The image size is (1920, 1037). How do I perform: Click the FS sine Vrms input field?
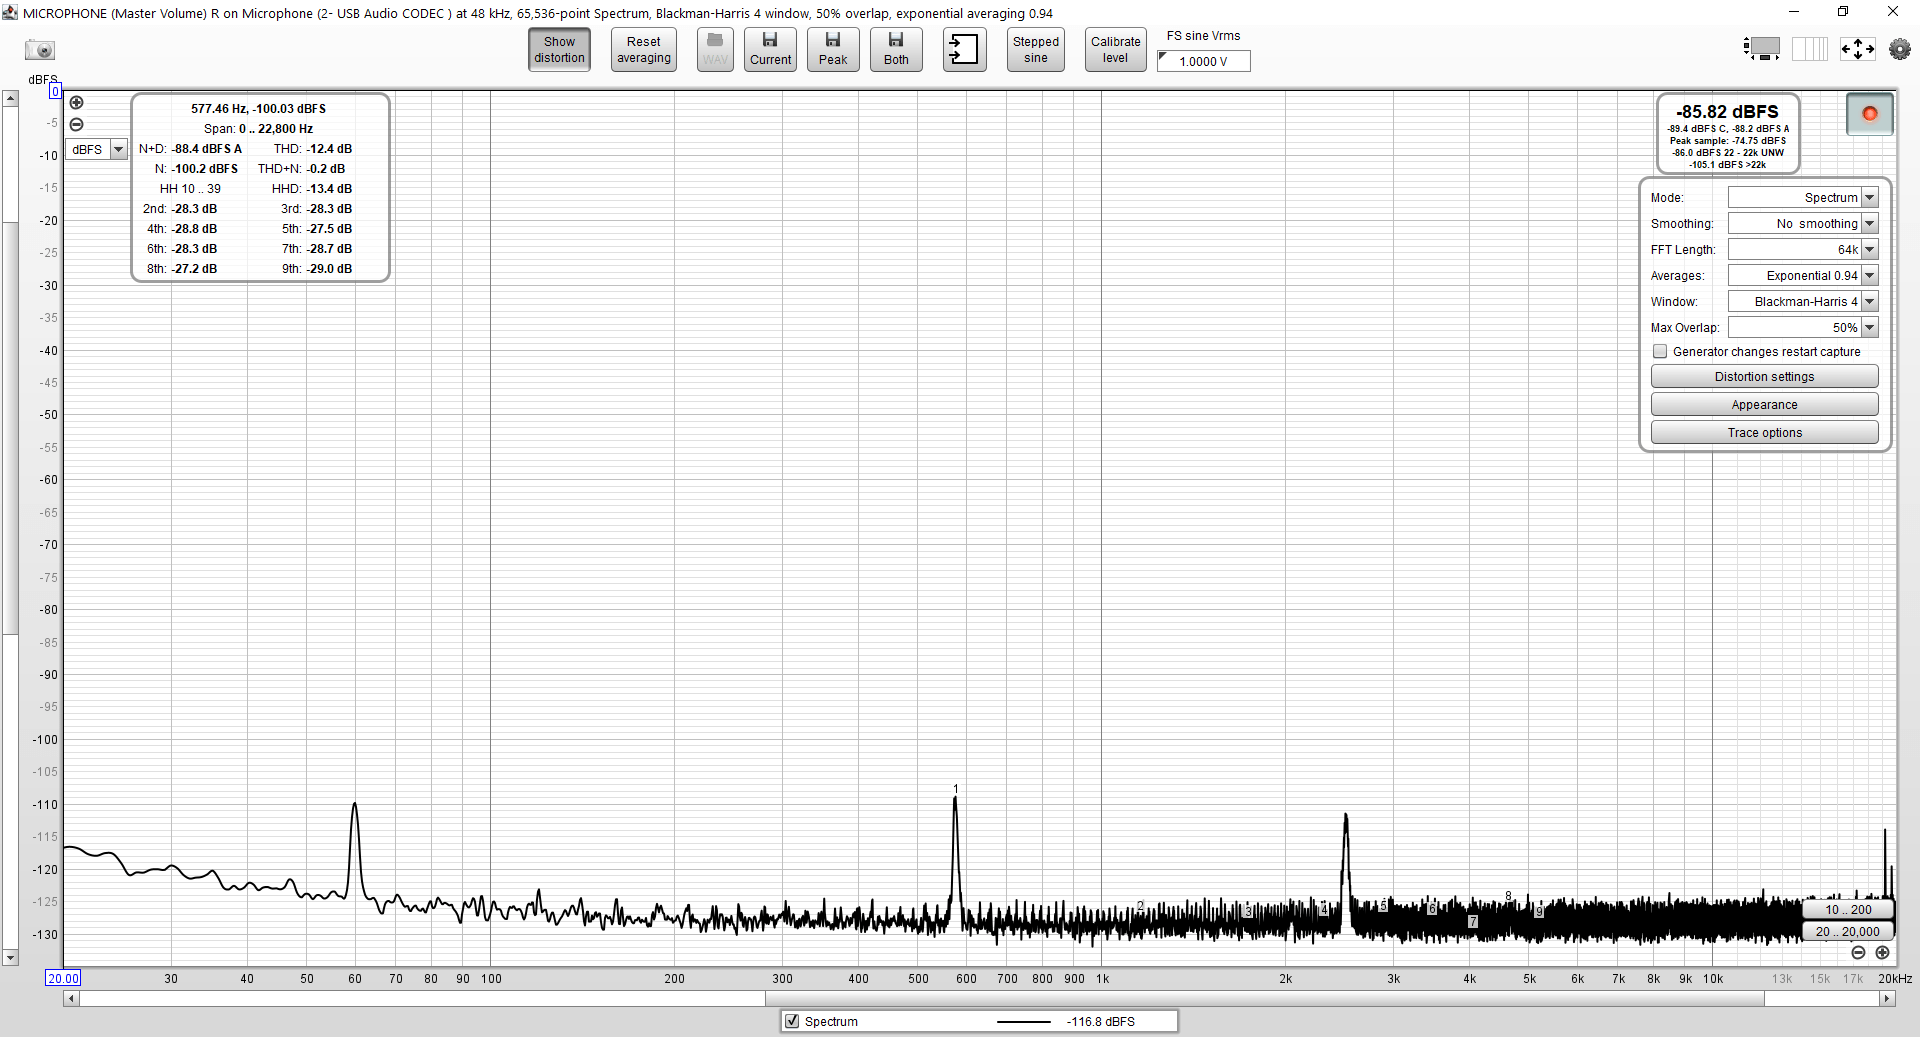[x=1204, y=61]
